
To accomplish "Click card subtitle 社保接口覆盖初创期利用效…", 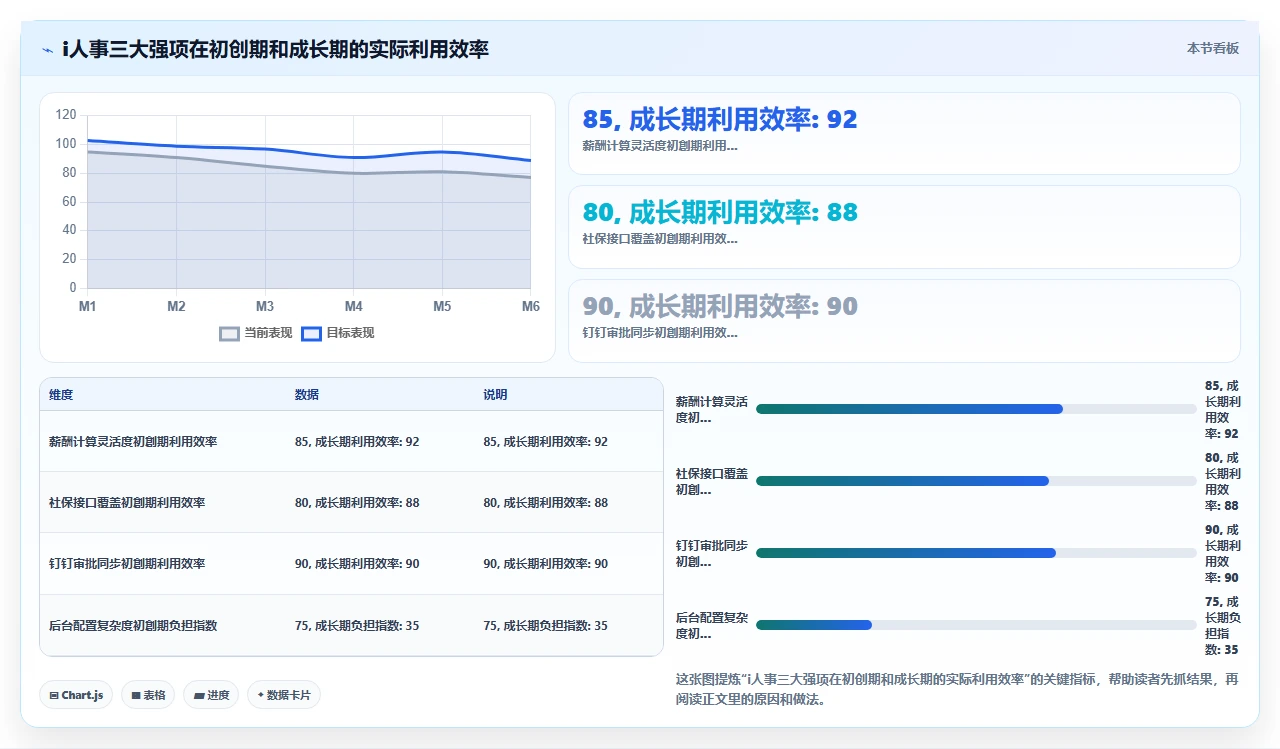I will click(x=660, y=239).
